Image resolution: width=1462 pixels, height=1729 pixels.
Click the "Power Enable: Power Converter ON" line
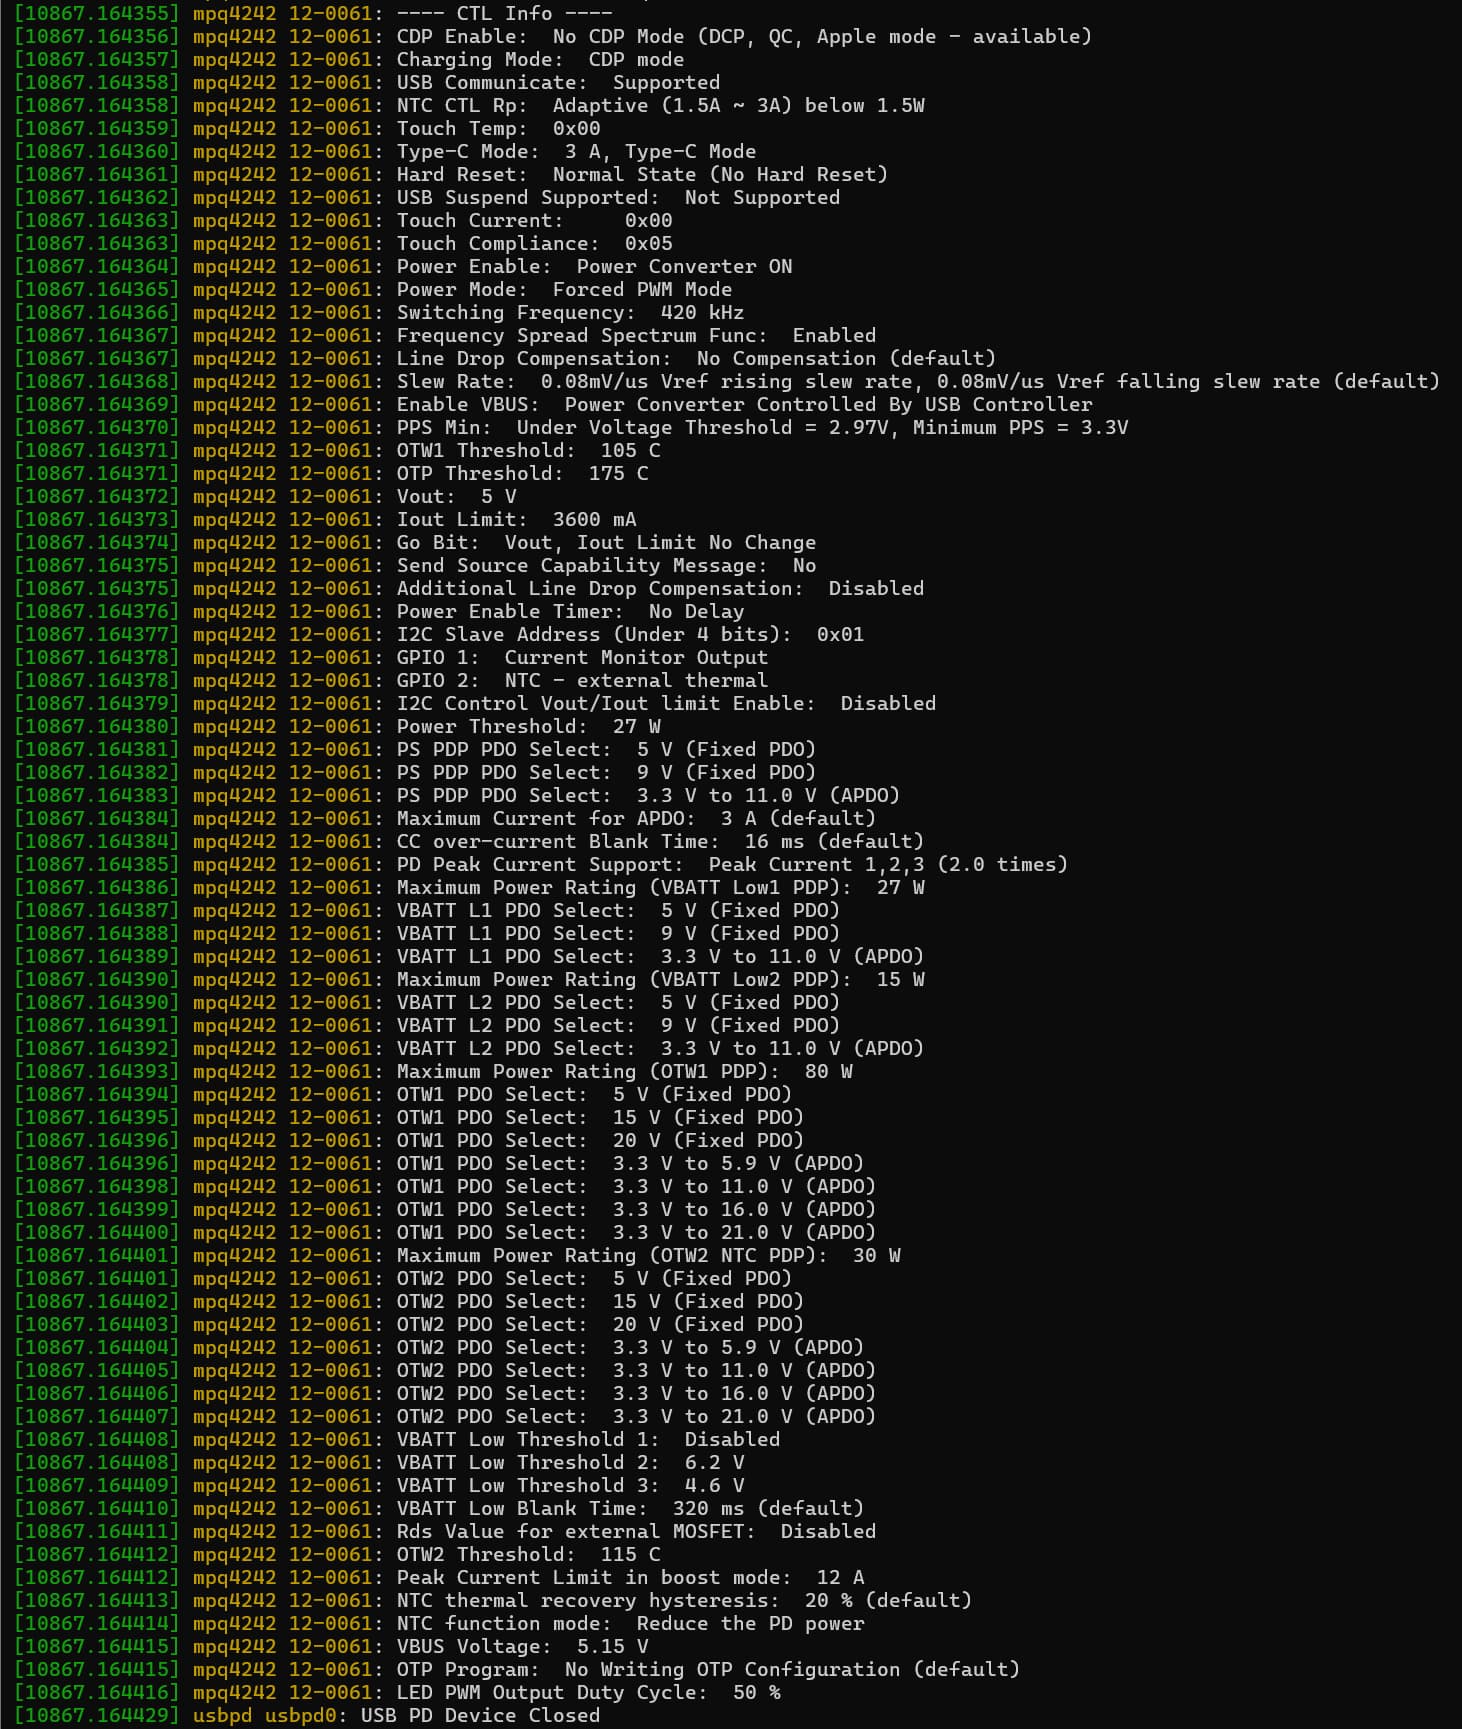tap(594, 266)
